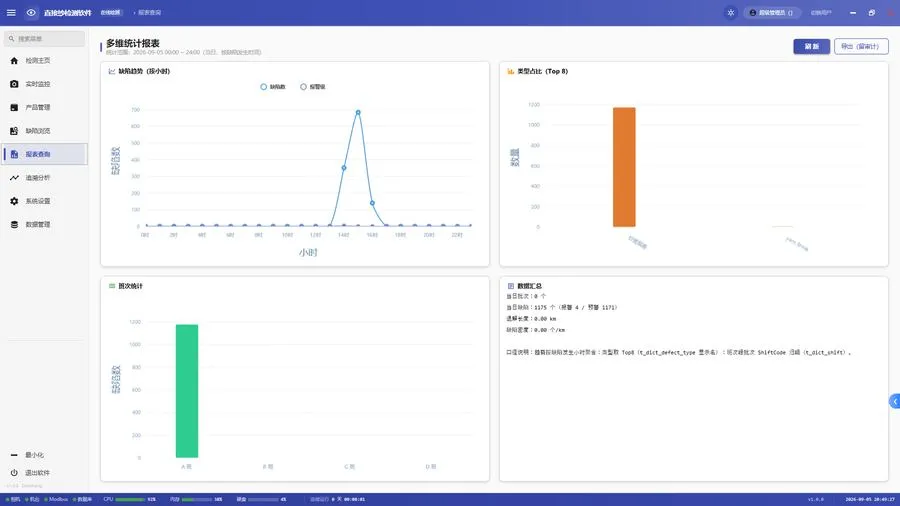This screenshot has width=900, height=506.
Task: Click the green A班 bar in 班次统计
Action: coord(187,391)
